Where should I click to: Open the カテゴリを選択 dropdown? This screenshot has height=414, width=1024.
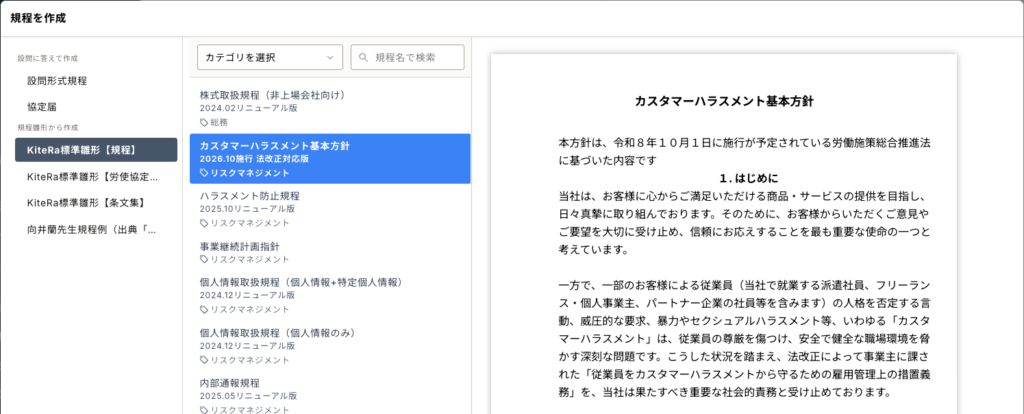click(270, 58)
